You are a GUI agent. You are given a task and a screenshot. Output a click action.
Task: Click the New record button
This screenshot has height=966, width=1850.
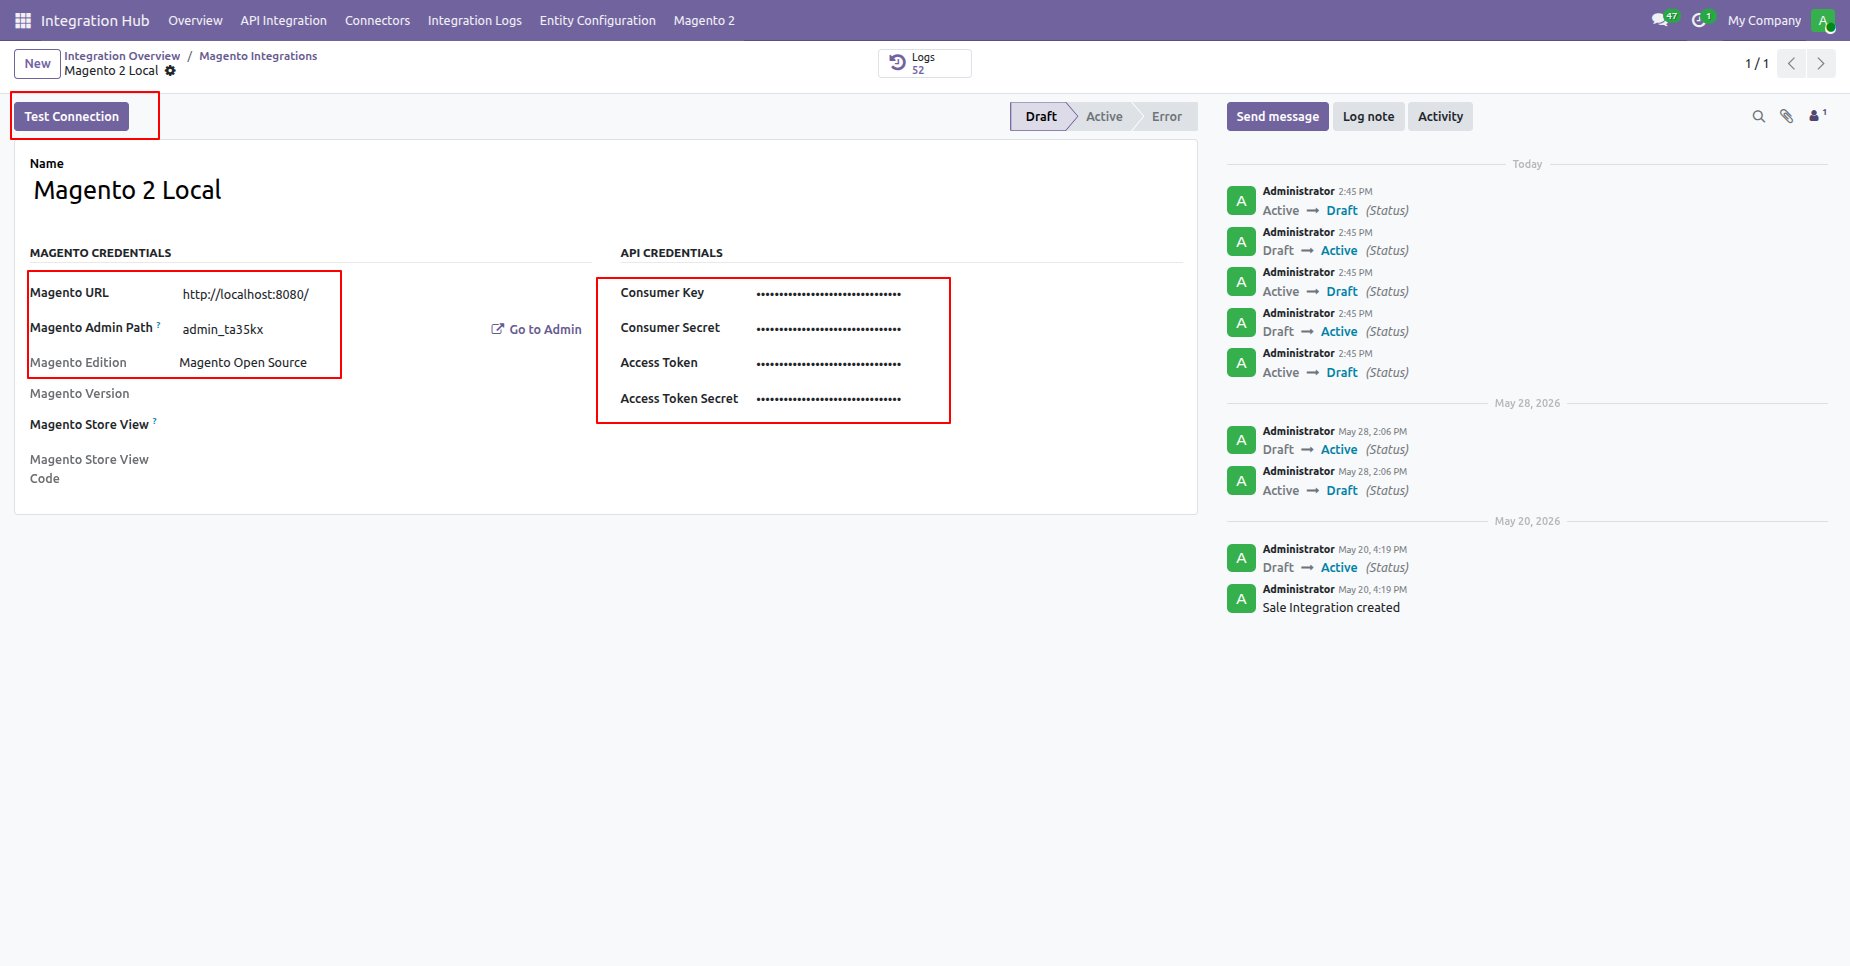point(37,63)
